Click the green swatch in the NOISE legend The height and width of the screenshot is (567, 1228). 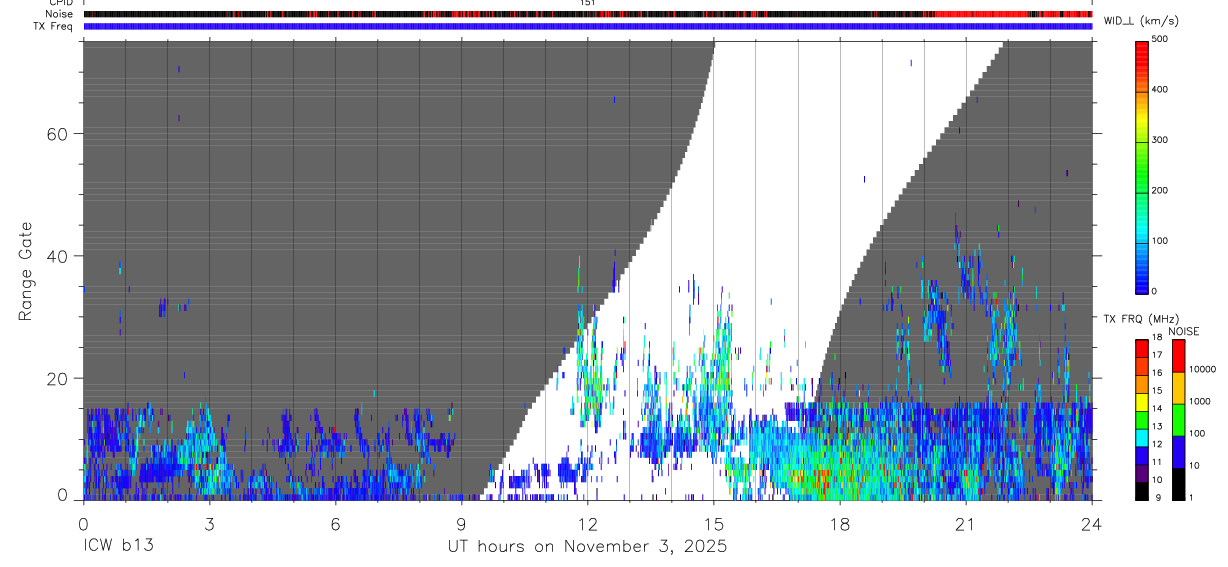1179,420
